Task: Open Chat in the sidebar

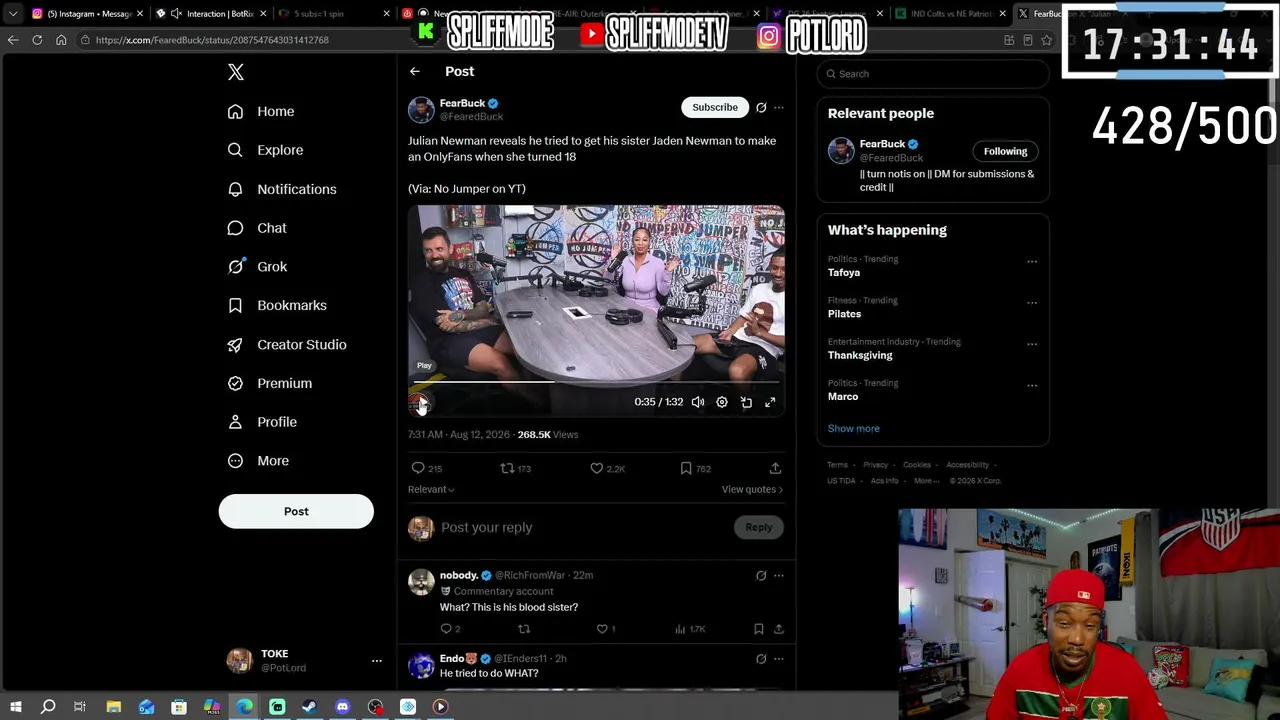Action: click(x=257, y=228)
